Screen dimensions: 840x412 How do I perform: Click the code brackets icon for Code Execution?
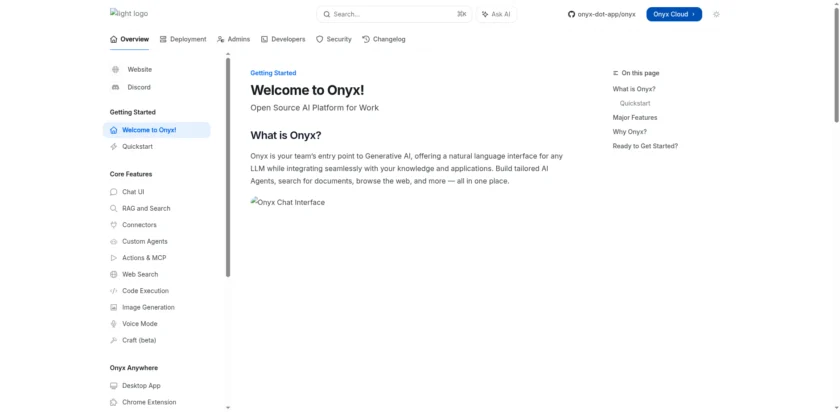point(113,291)
